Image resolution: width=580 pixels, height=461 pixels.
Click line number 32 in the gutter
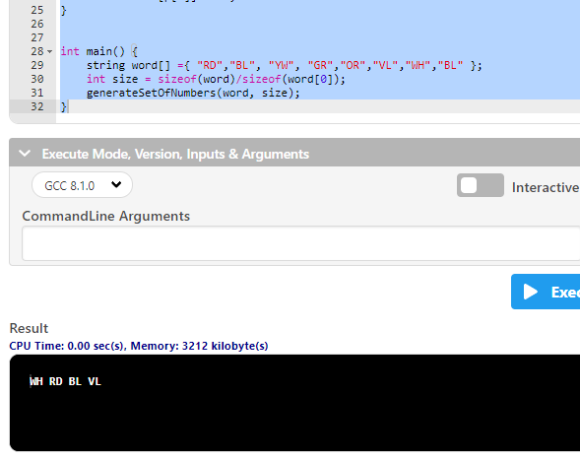pos(37,107)
